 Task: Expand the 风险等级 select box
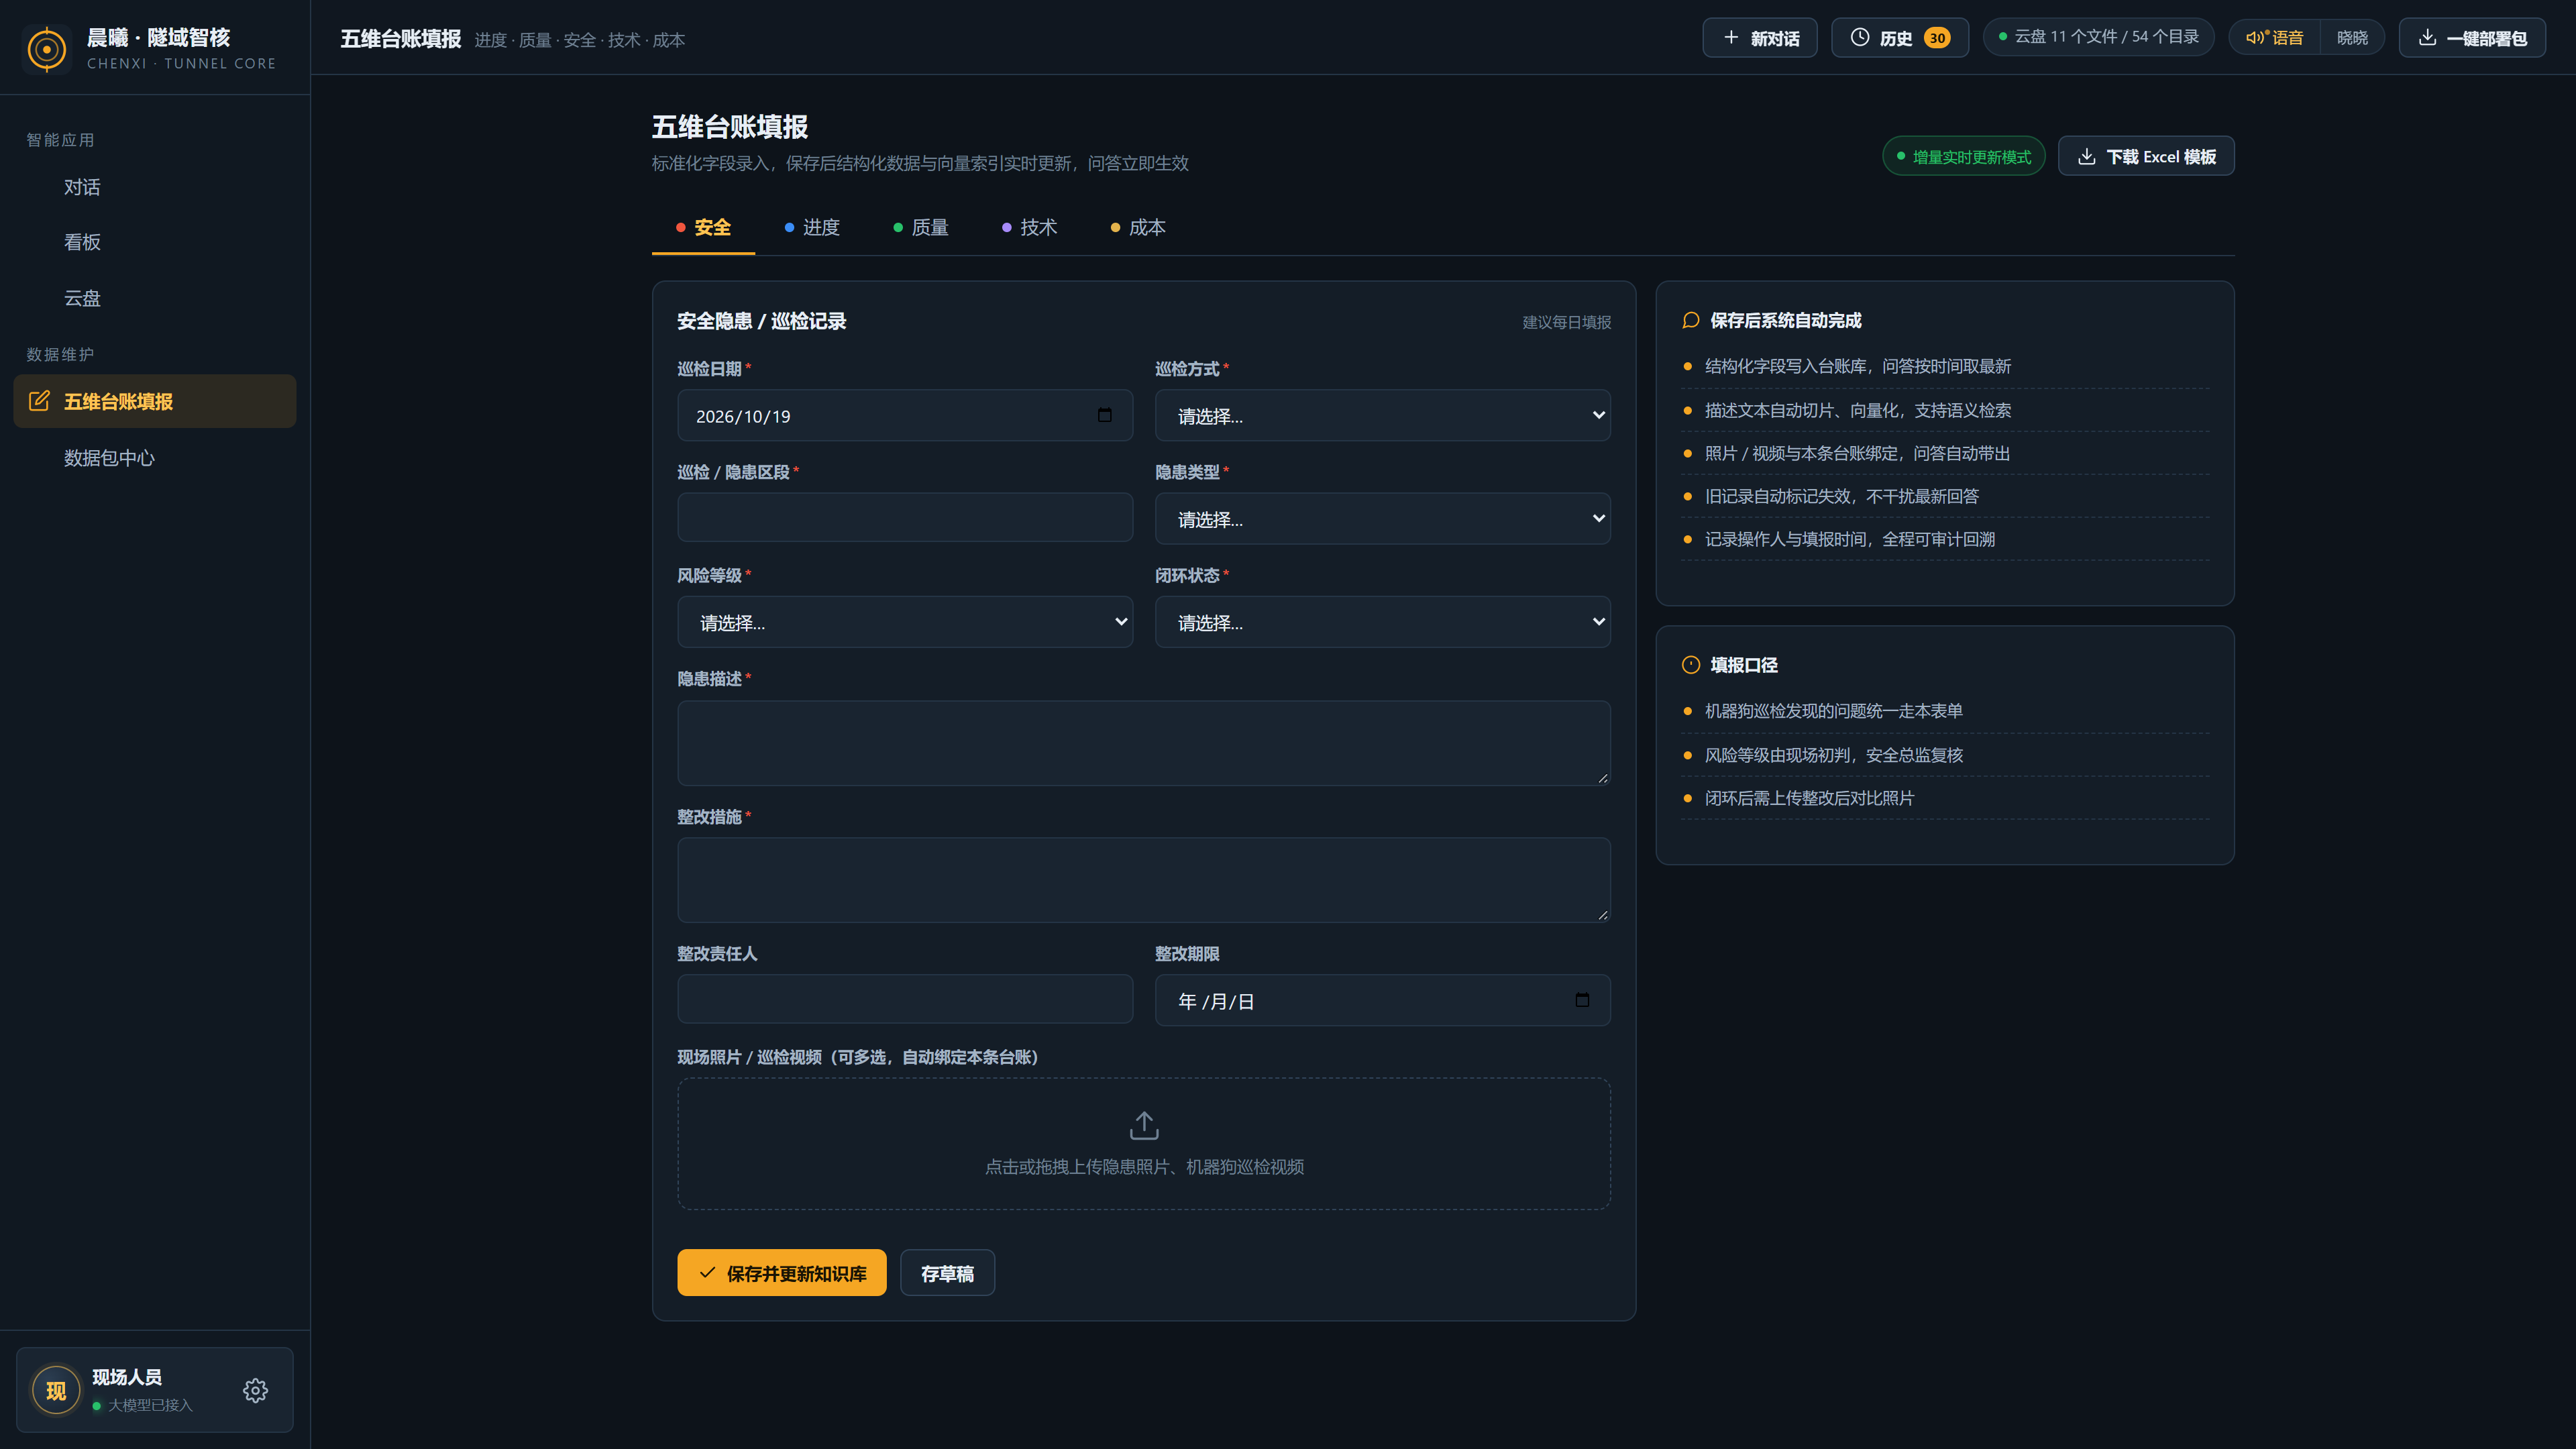point(905,622)
